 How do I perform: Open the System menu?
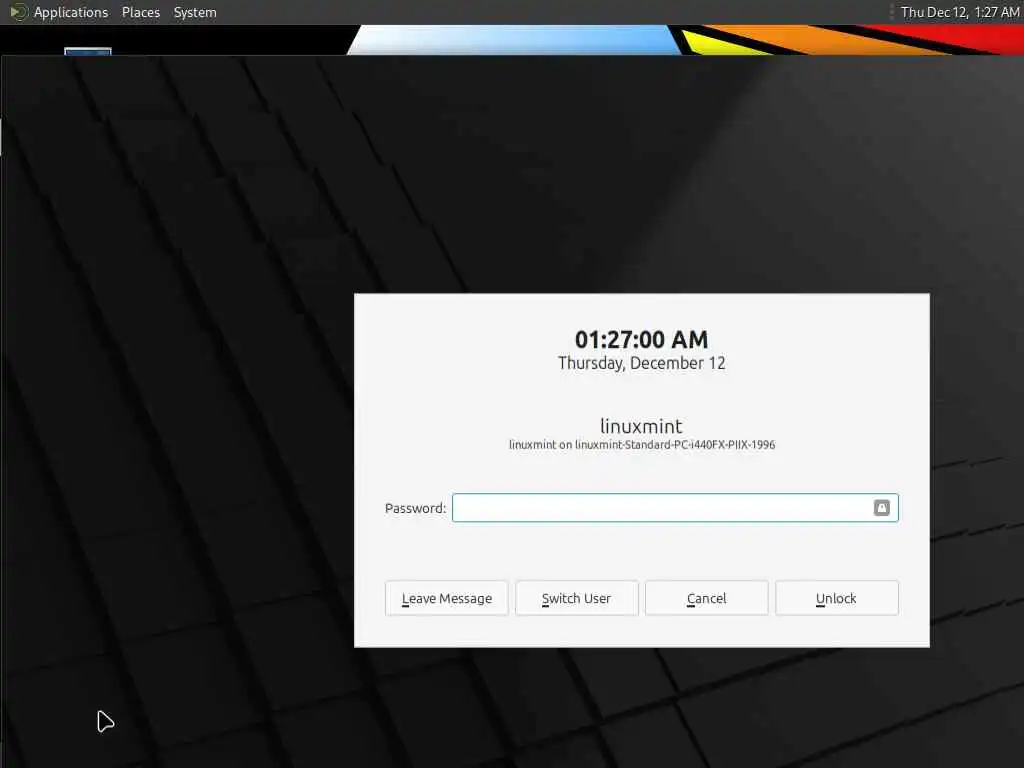[x=195, y=12]
